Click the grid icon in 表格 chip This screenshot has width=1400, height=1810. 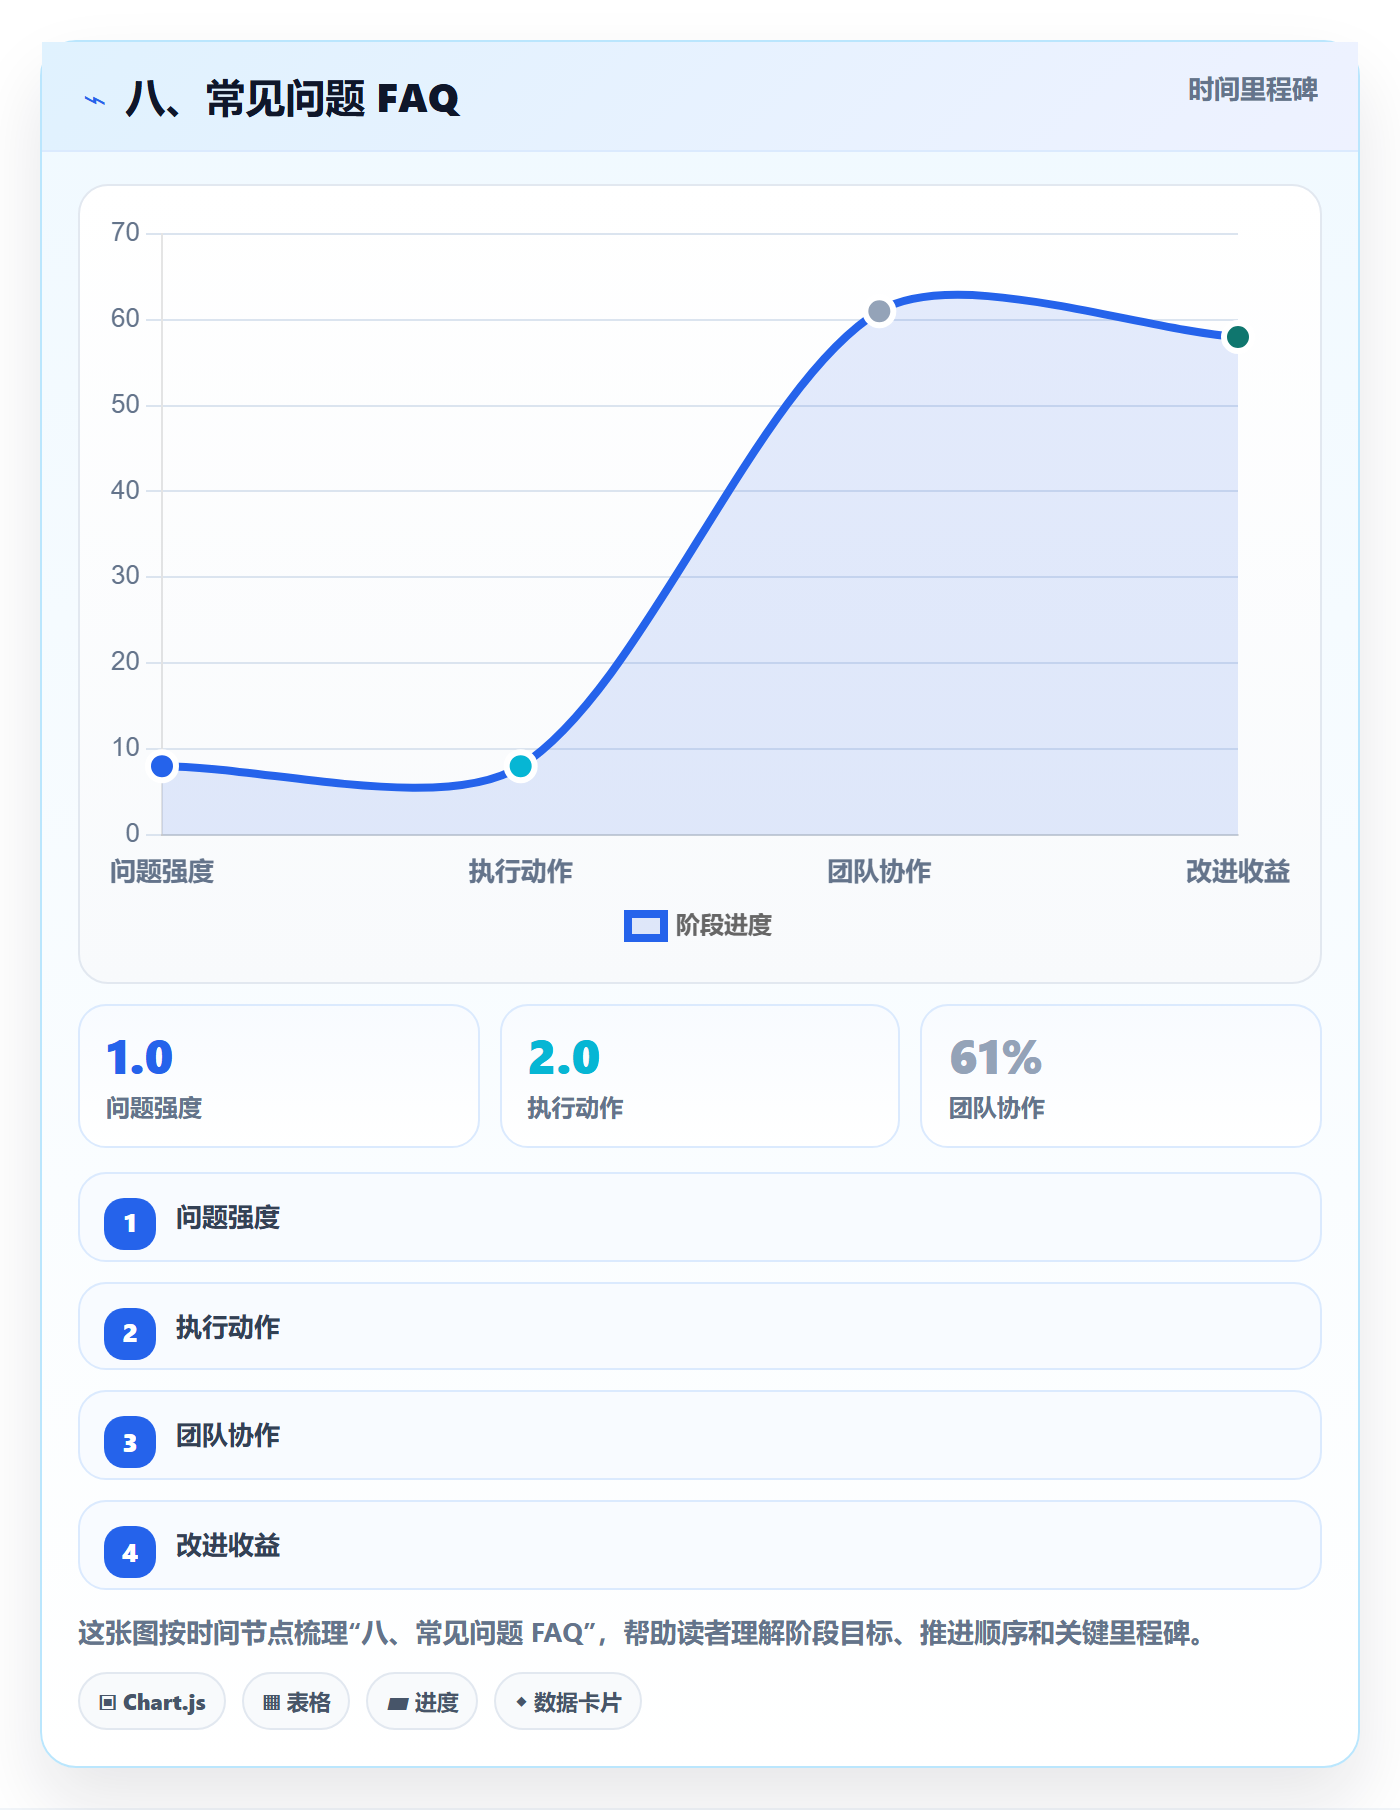coord(272,1703)
